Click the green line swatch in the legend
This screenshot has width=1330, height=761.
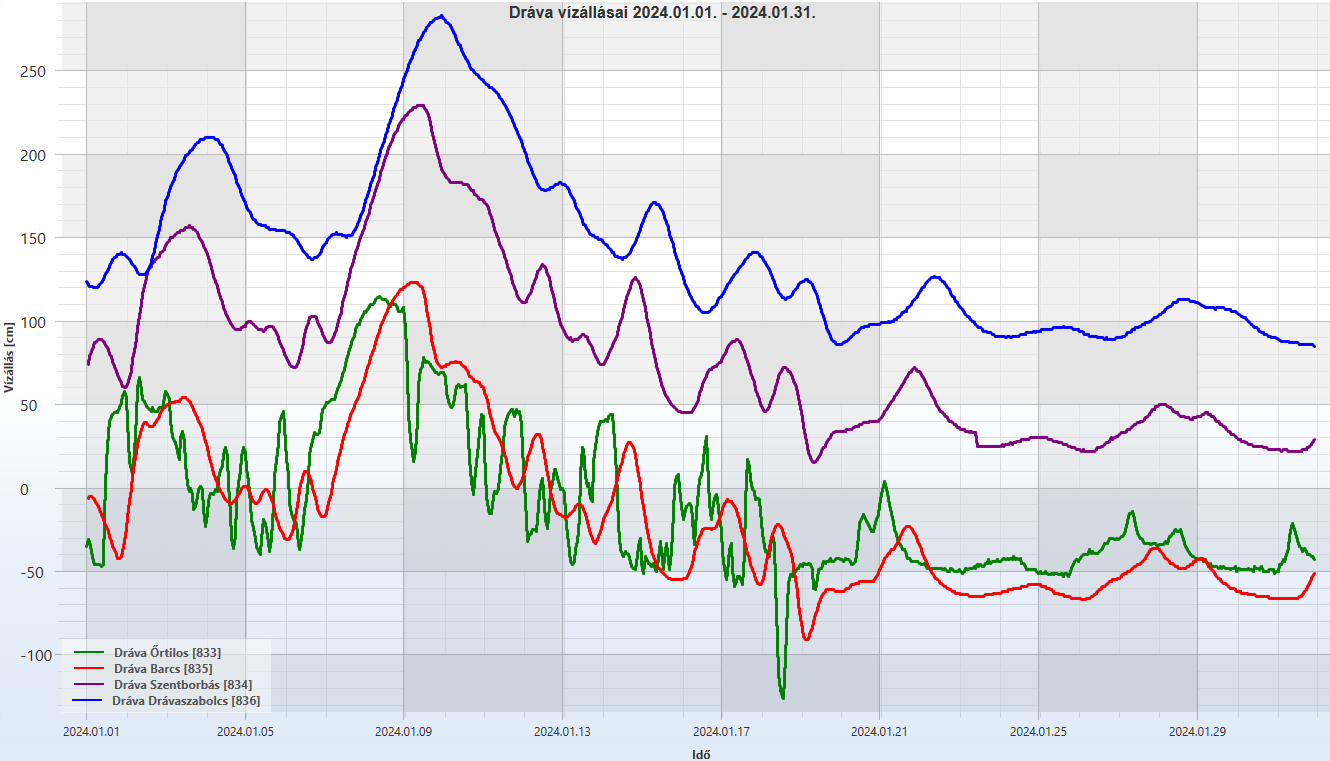(89, 653)
